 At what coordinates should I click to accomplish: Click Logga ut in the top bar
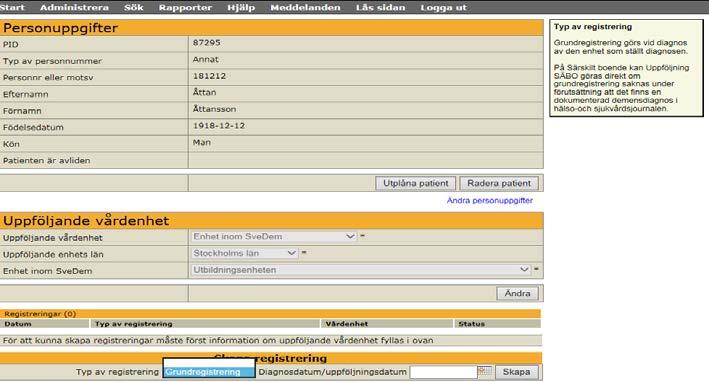click(x=443, y=7)
